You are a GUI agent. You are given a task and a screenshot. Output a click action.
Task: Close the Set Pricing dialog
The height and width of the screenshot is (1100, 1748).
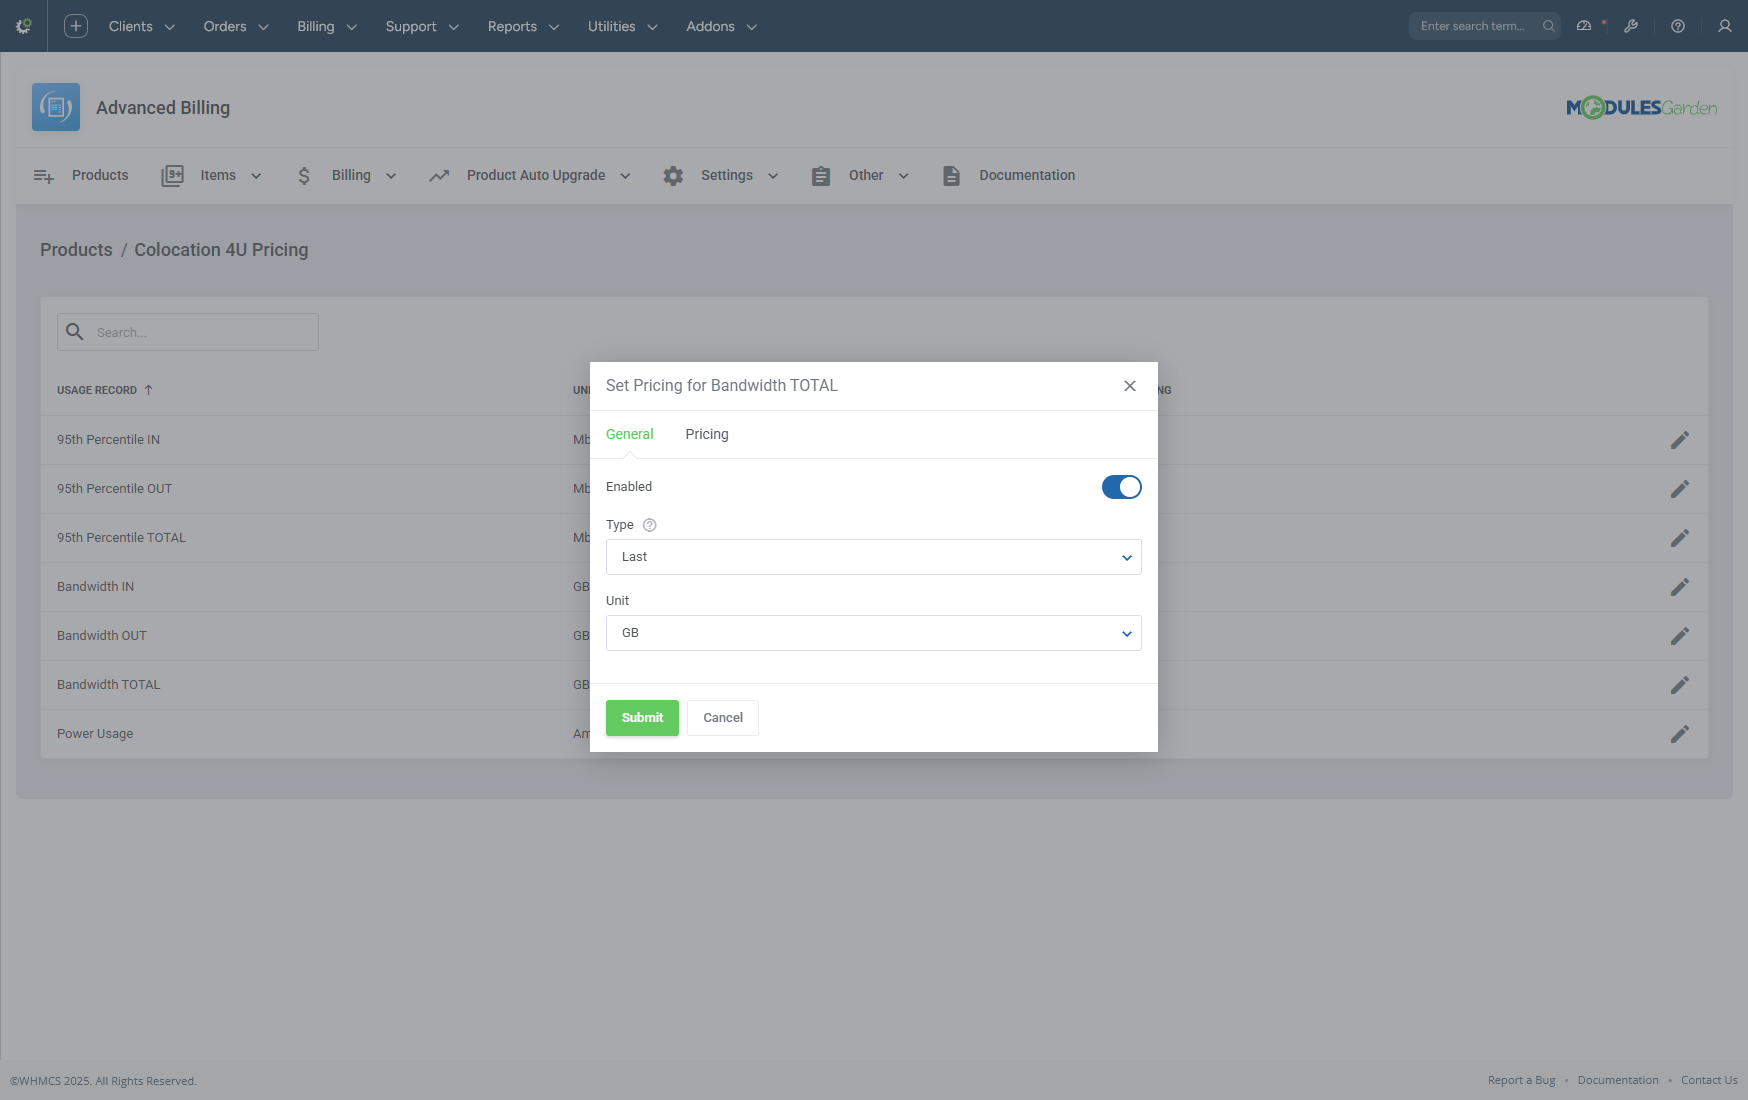pos(1130,386)
